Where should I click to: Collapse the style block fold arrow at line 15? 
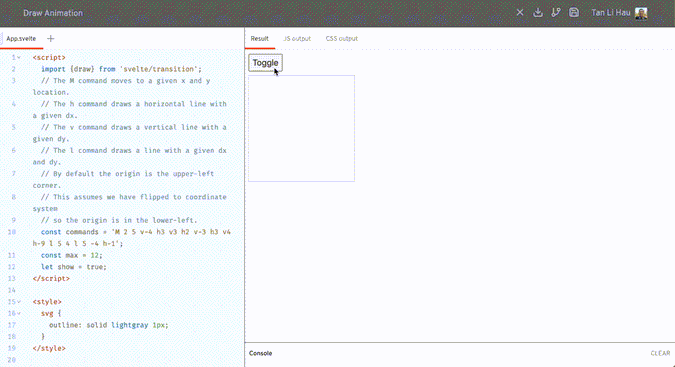(19, 302)
